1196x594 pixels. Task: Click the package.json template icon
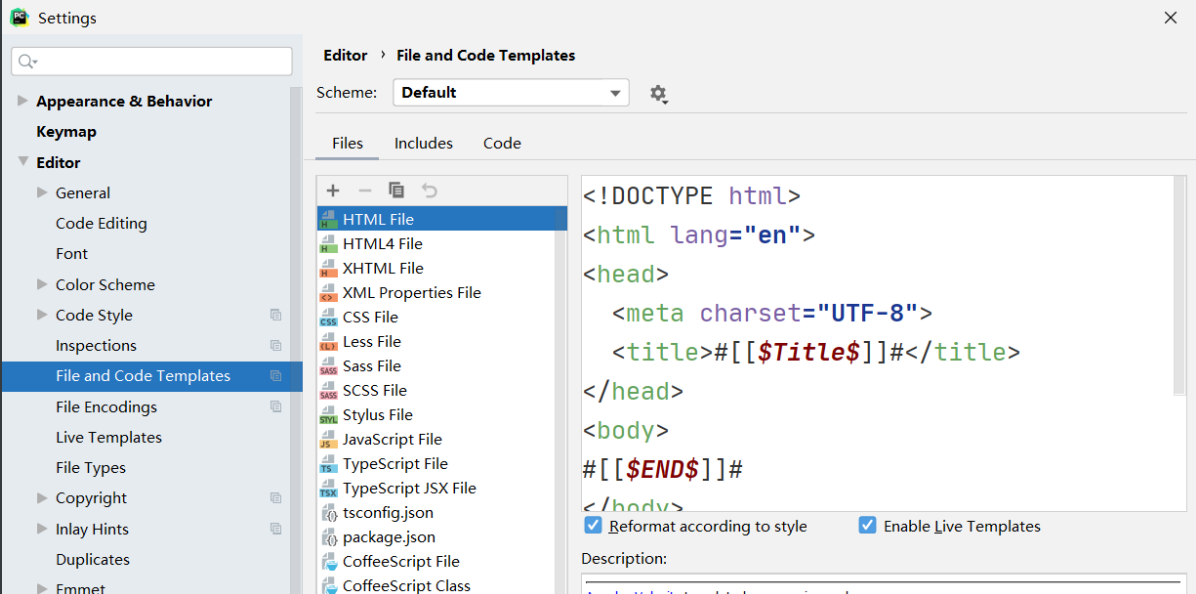[x=330, y=538]
